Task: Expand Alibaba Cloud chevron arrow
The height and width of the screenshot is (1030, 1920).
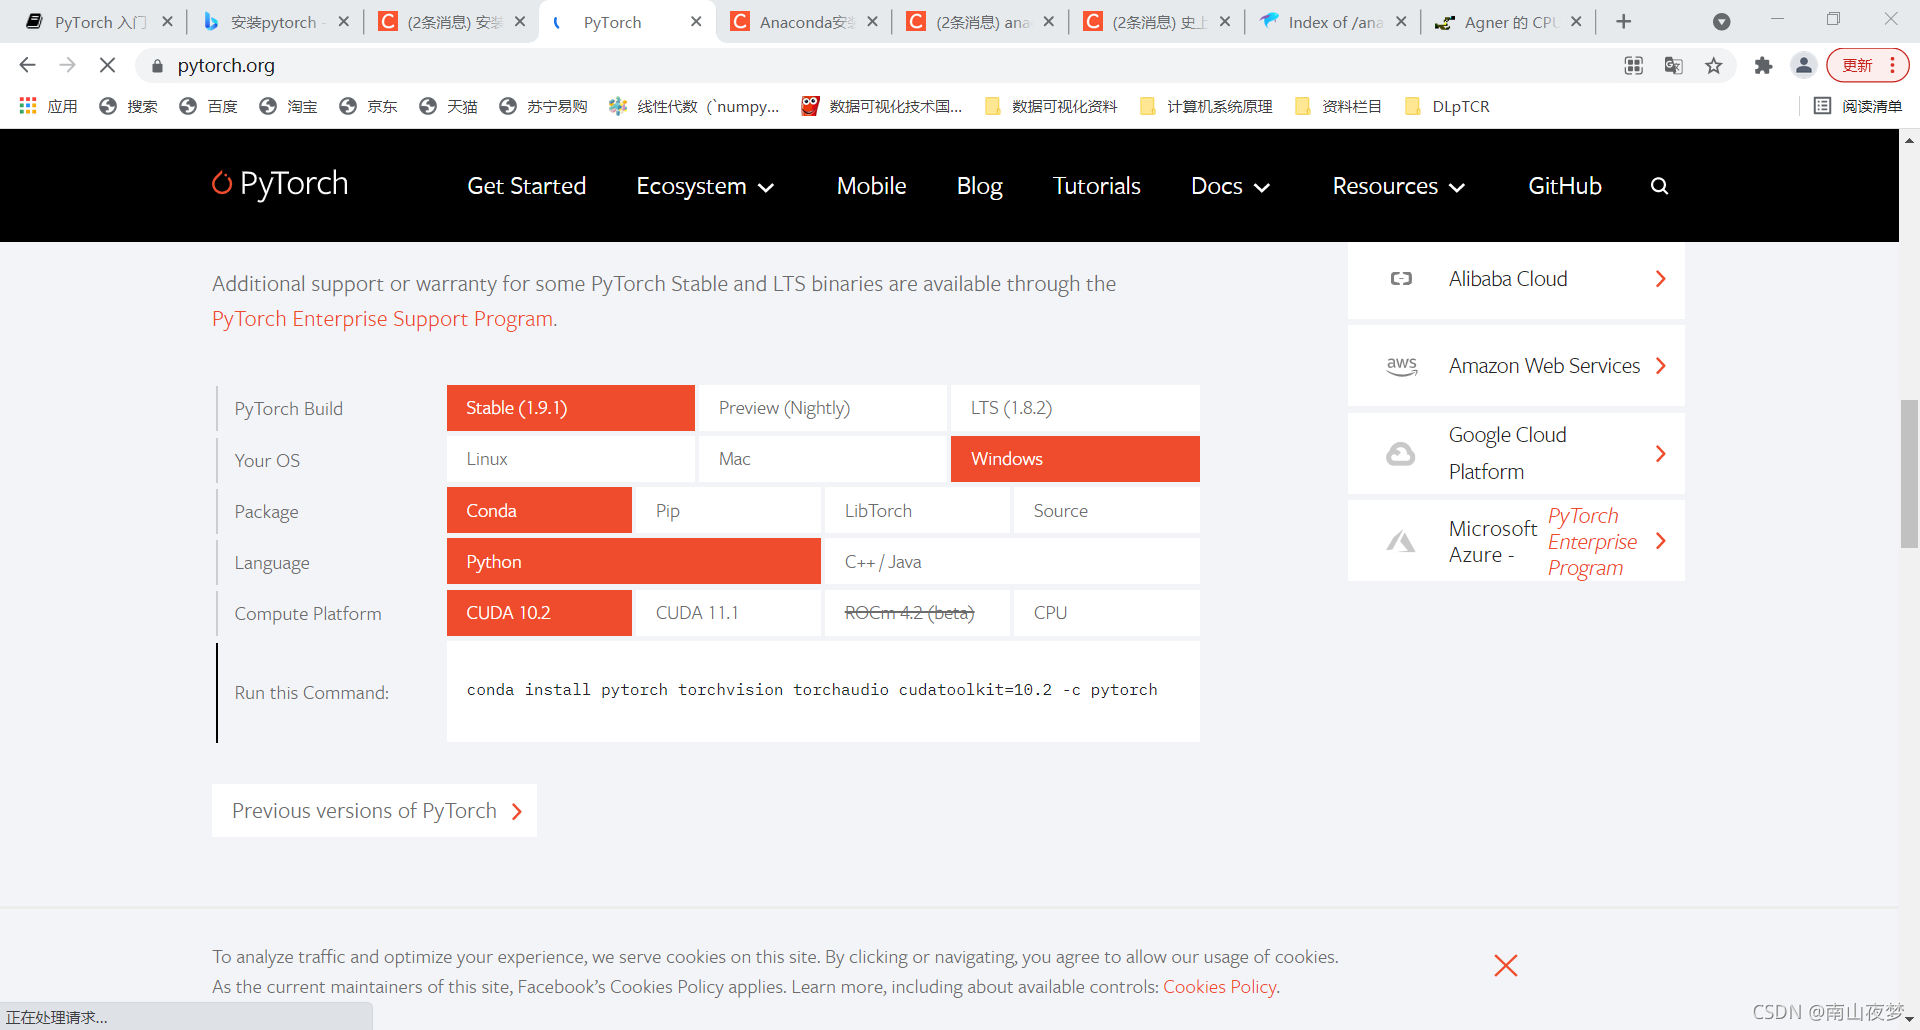Action: [1660, 279]
